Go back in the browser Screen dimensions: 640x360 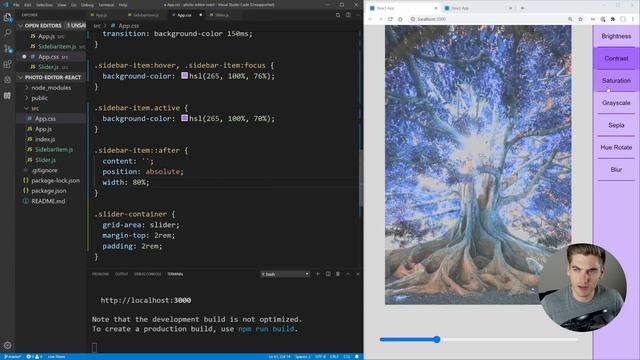(x=370, y=19)
